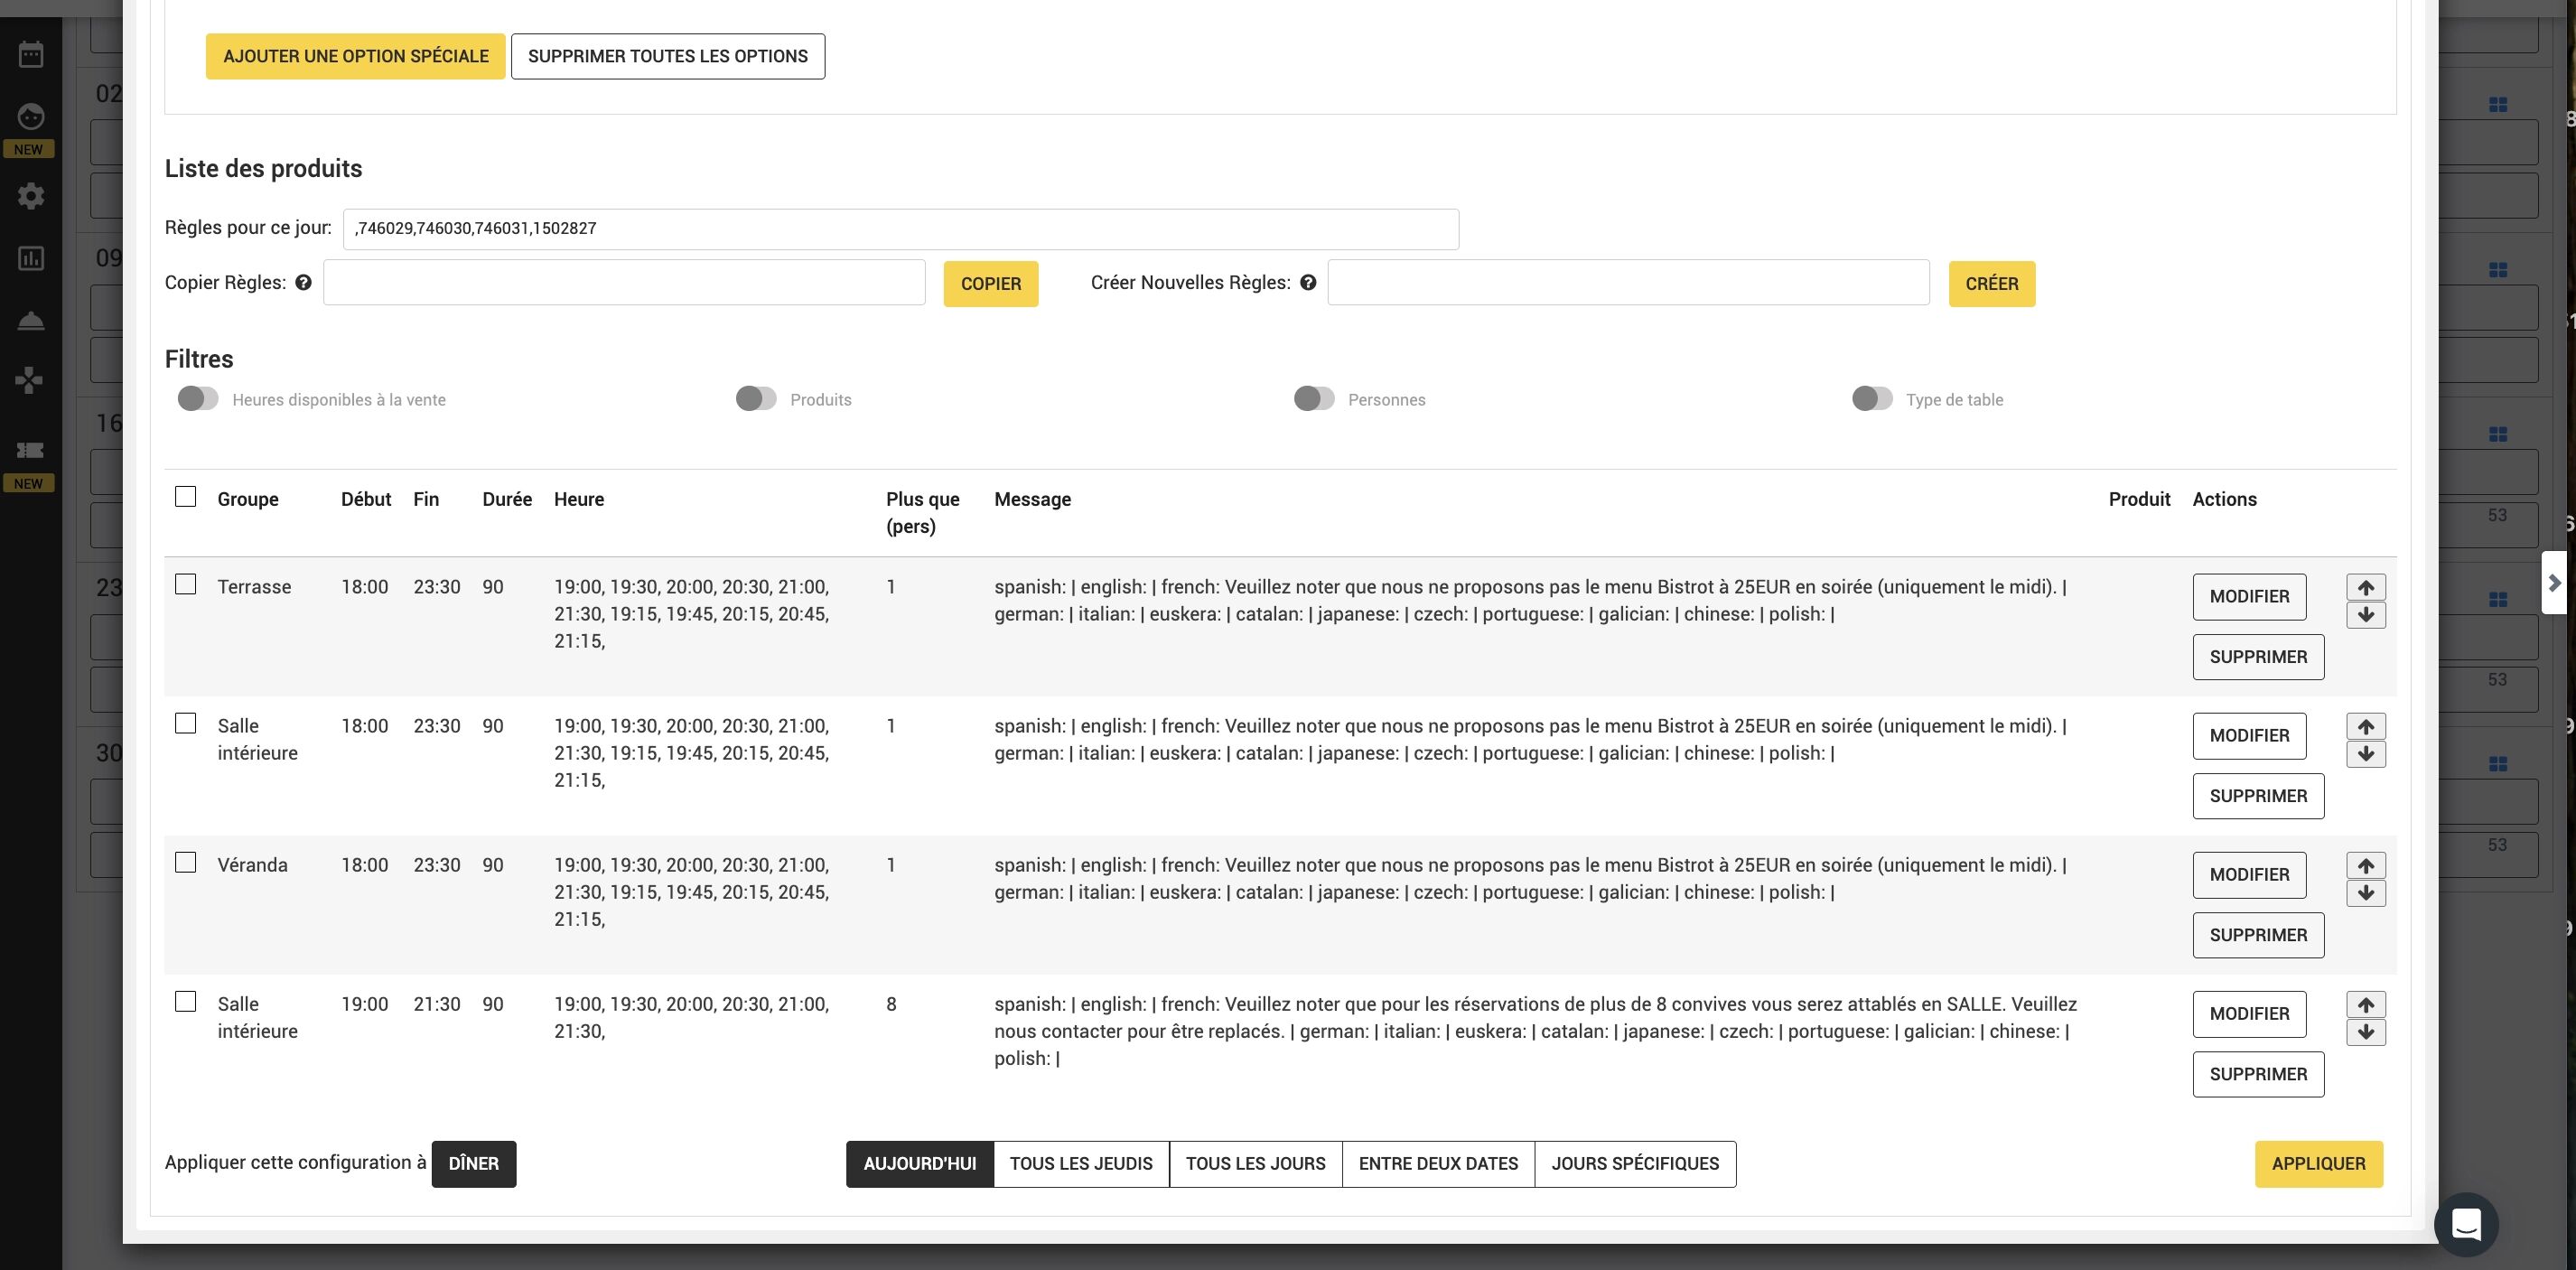Click the help icon beside Copier Règles
This screenshot has width=2576, height=1270.
303,283
